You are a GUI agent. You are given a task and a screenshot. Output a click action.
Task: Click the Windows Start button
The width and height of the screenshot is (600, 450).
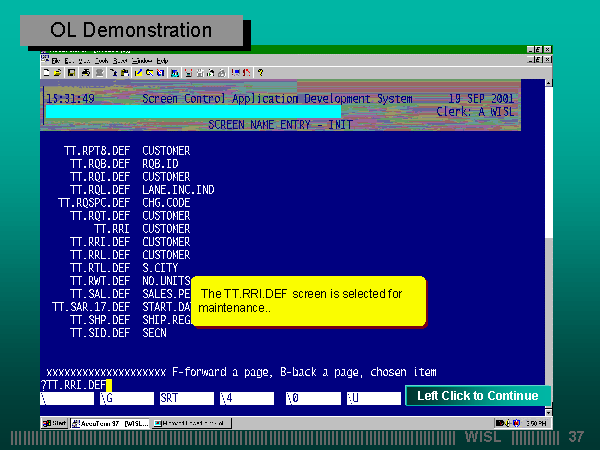click(55, 423)
